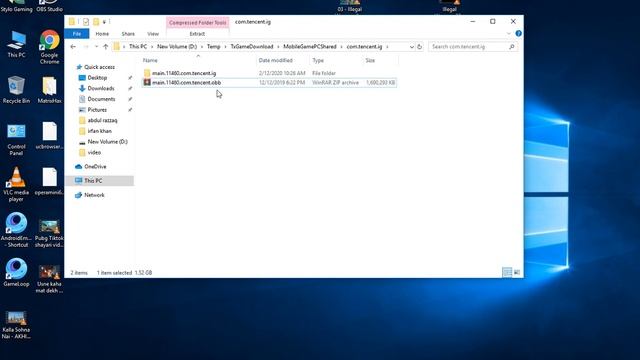This screenshot has height=360, width=640.
Task: Select the Usne kaha mat dekh video icon
Action: click(x=49, y=278)
